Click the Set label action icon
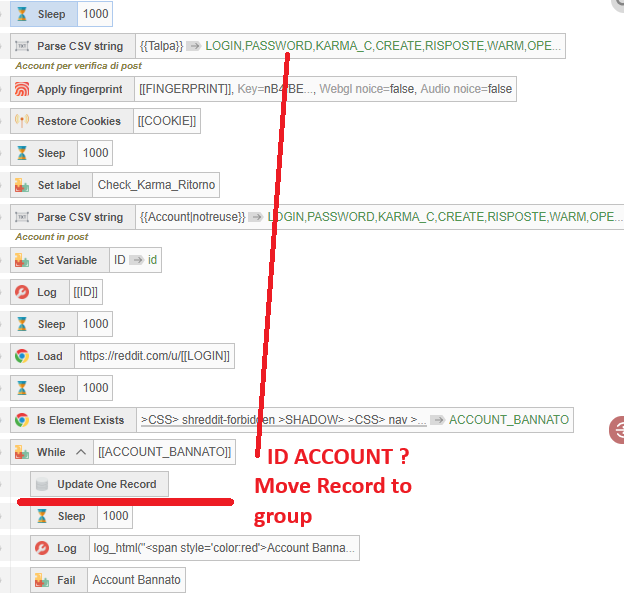The image size is (624, 594). point(22,185)
